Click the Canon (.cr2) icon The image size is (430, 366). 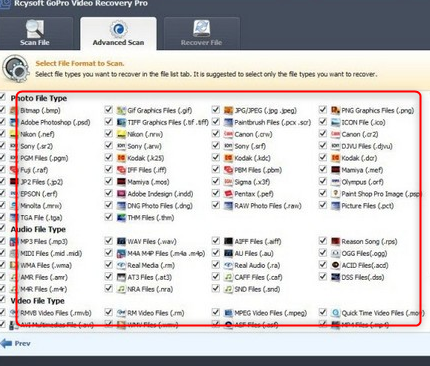pyautogui.click(x=335, y=134)
